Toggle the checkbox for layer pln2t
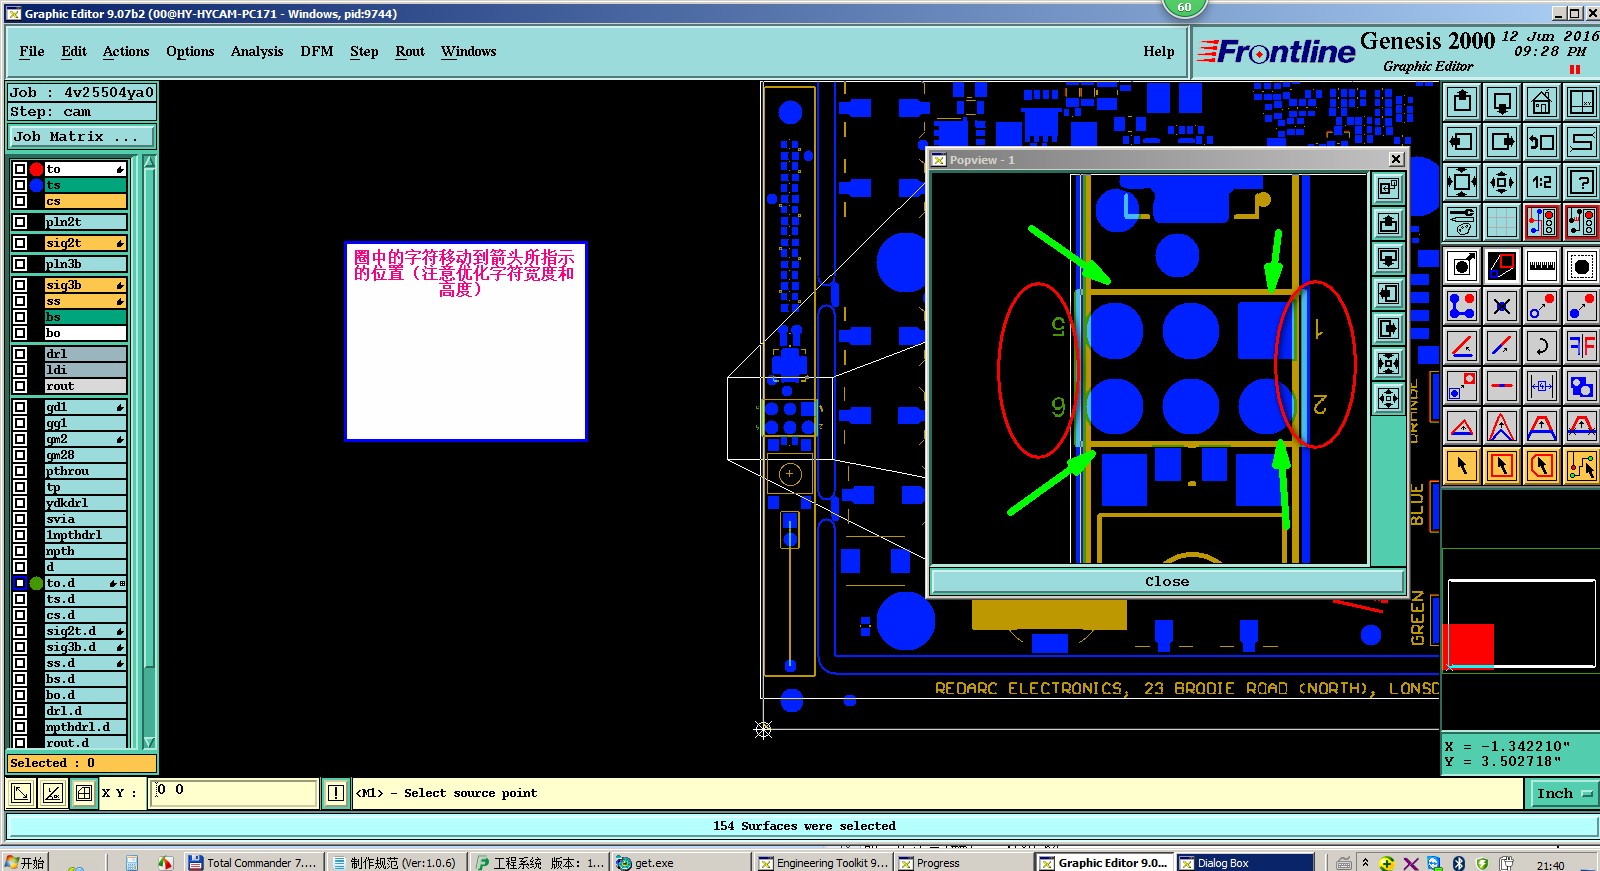The image size is (1600, 871). [20, 222]
